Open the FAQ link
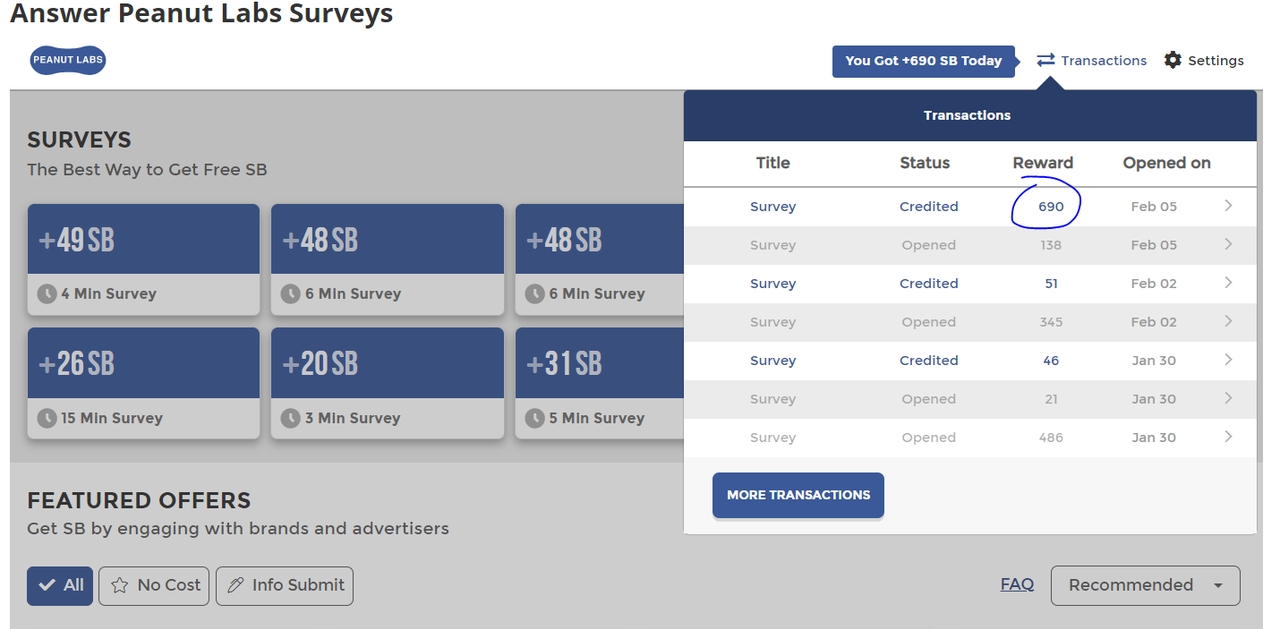Viewport: 1280px width, 629px height. tap(1017, 585)
